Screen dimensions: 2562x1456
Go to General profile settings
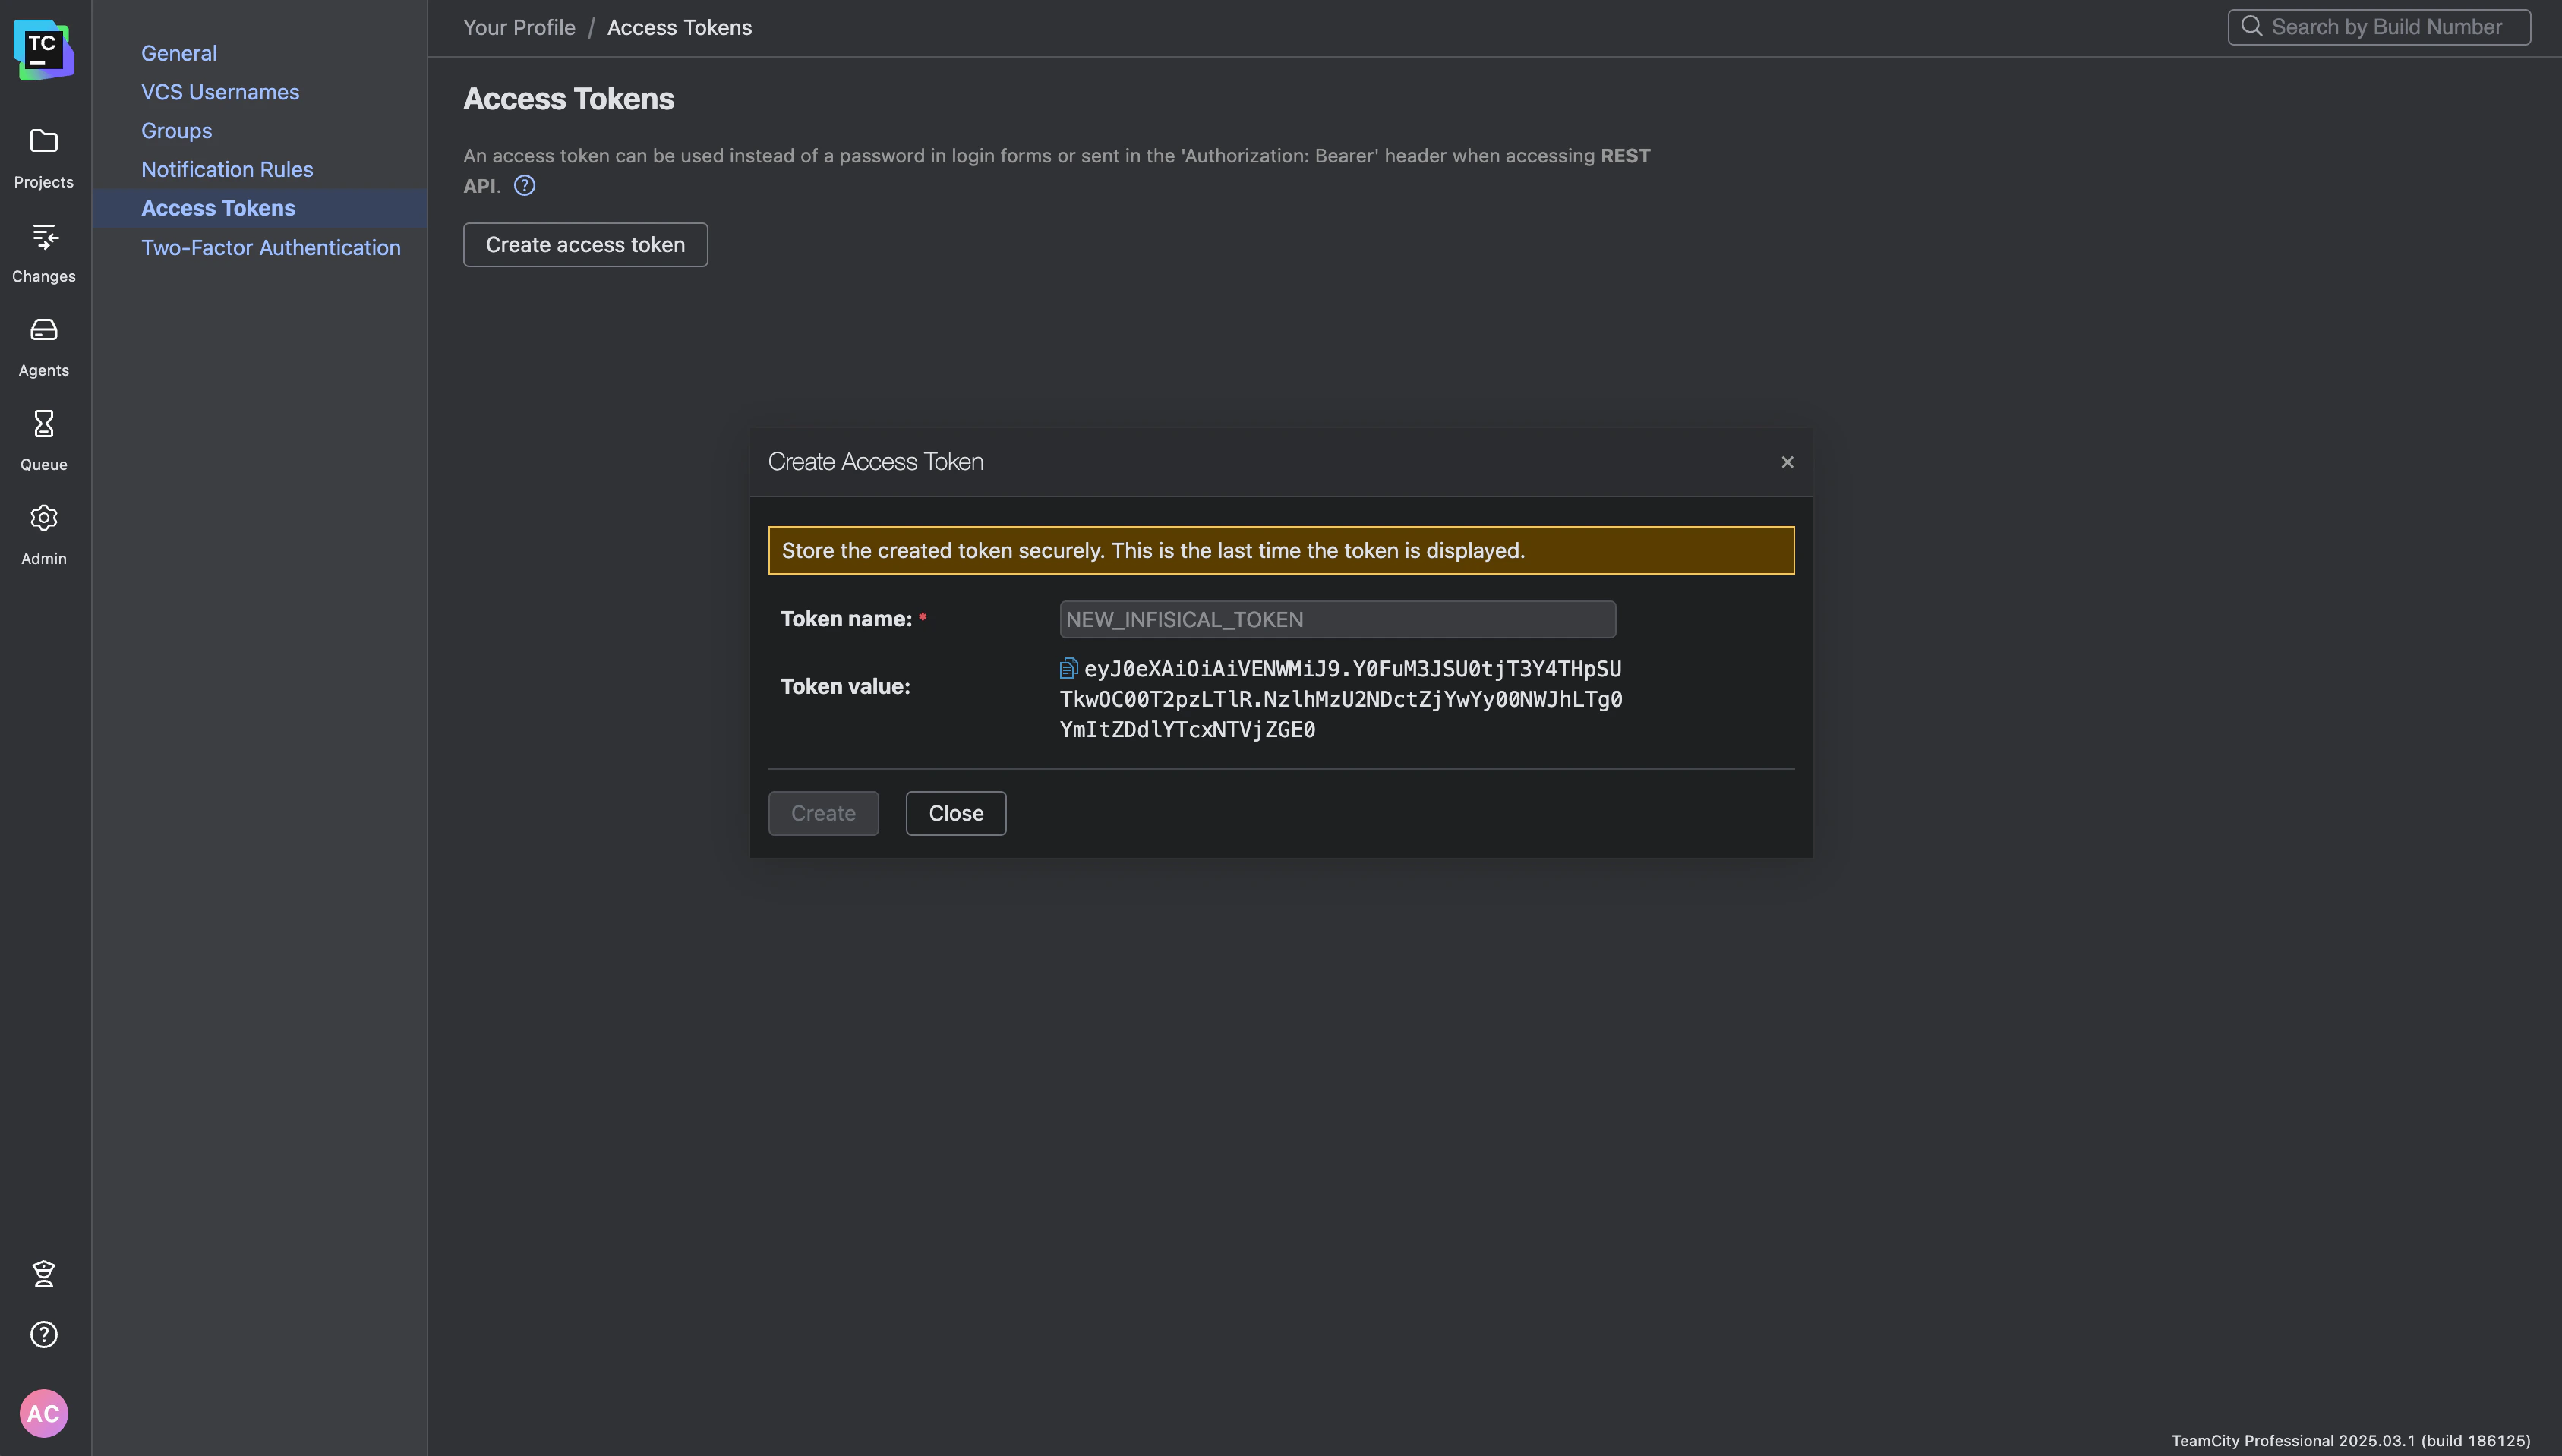179,53
